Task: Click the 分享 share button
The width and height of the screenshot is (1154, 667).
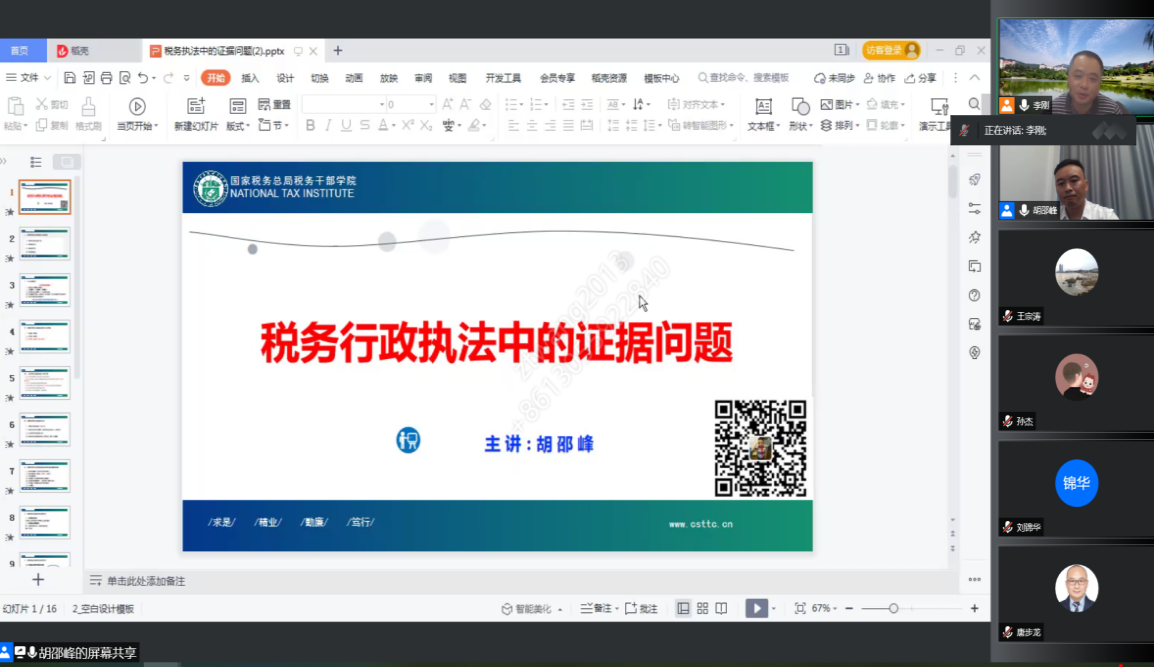Action: click(x=921, y=78)
